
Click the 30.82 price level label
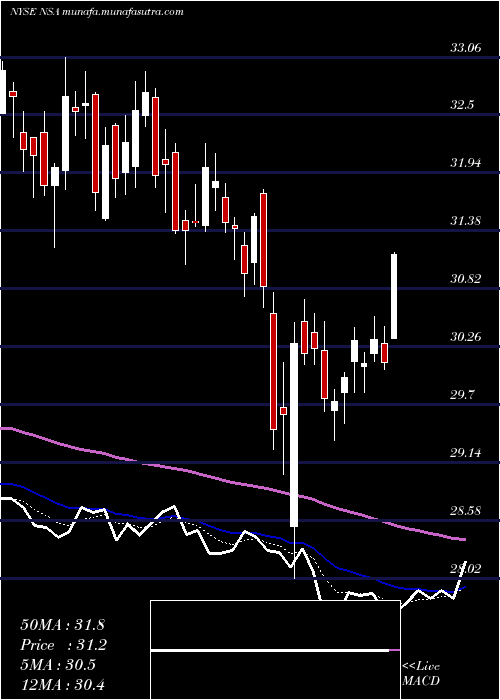(x=466, y=279)
